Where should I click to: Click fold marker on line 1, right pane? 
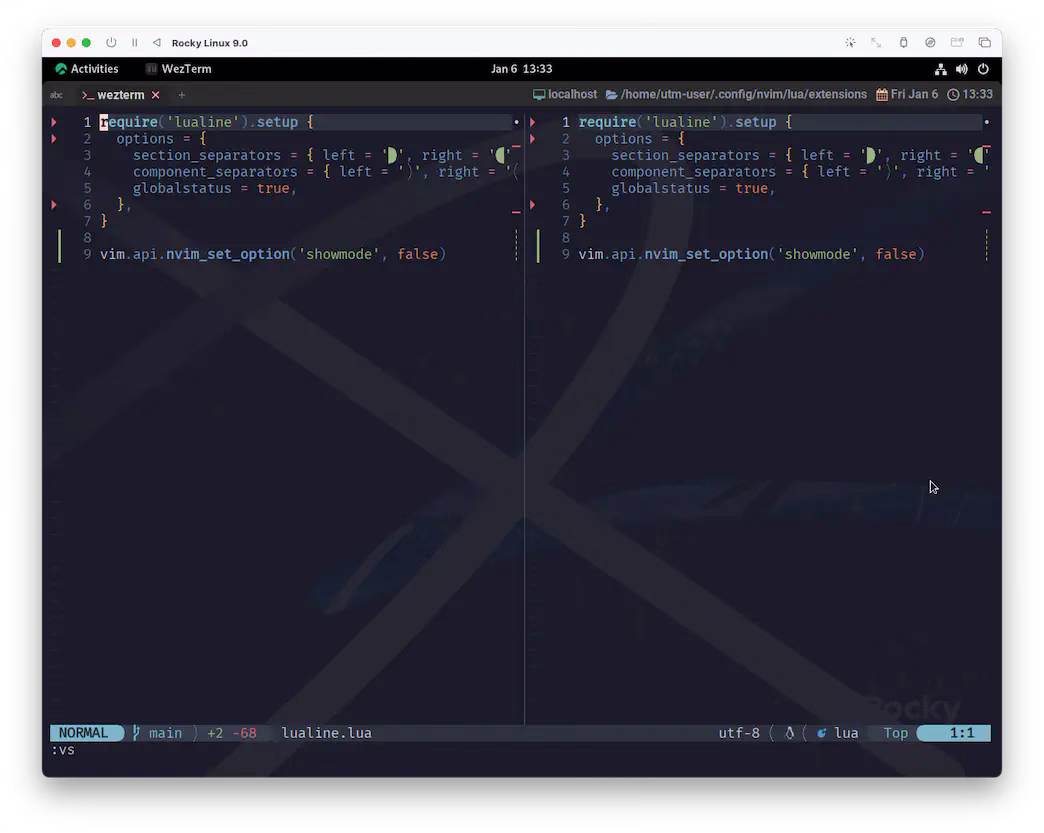pyautogui.click(x=533, y=122)
